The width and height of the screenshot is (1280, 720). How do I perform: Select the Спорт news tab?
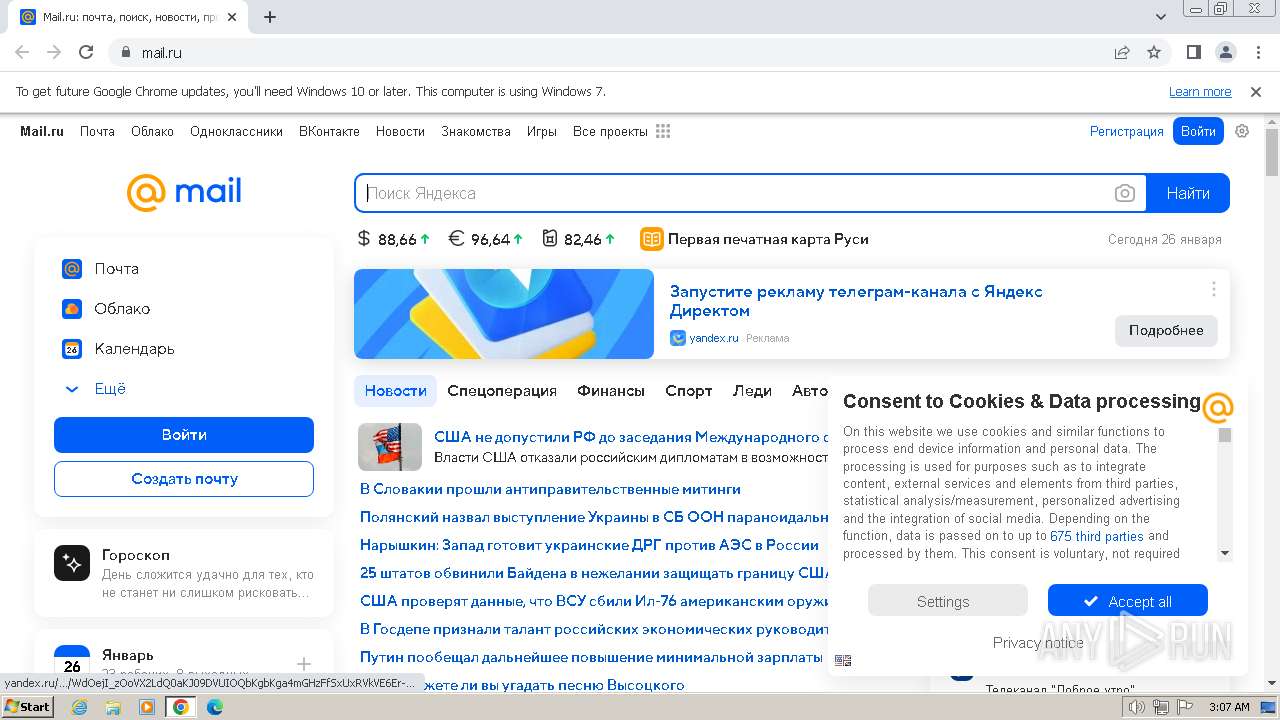(x=689, y=391)
